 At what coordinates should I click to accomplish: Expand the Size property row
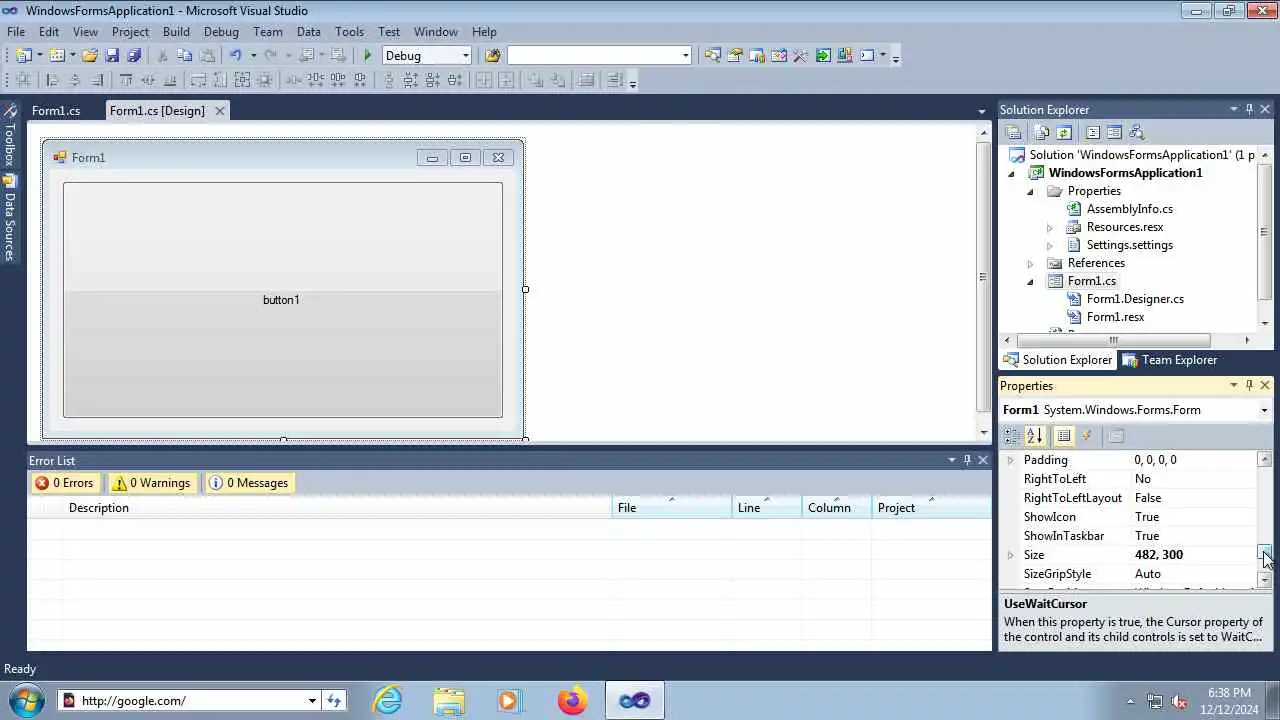(1010, 555)
